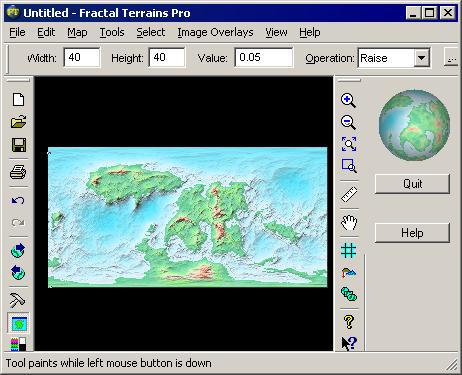Click the Quit button
The width and height of the screenshot is (462, 375).
click(412, 184)
